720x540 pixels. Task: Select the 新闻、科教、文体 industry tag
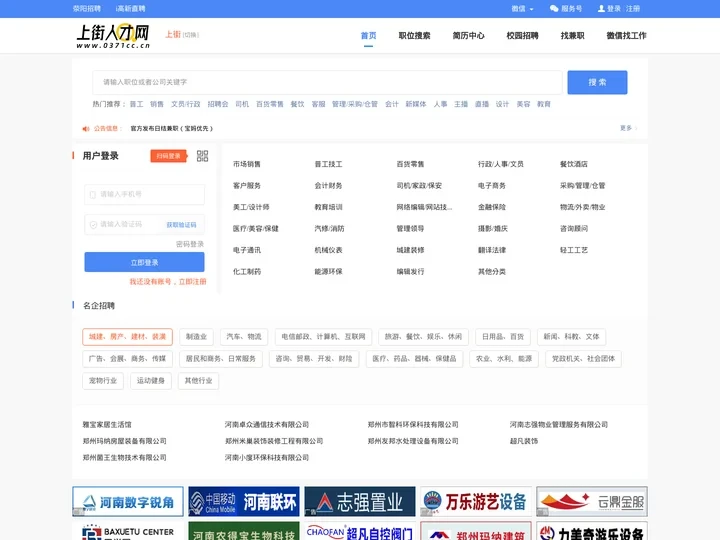572,337
